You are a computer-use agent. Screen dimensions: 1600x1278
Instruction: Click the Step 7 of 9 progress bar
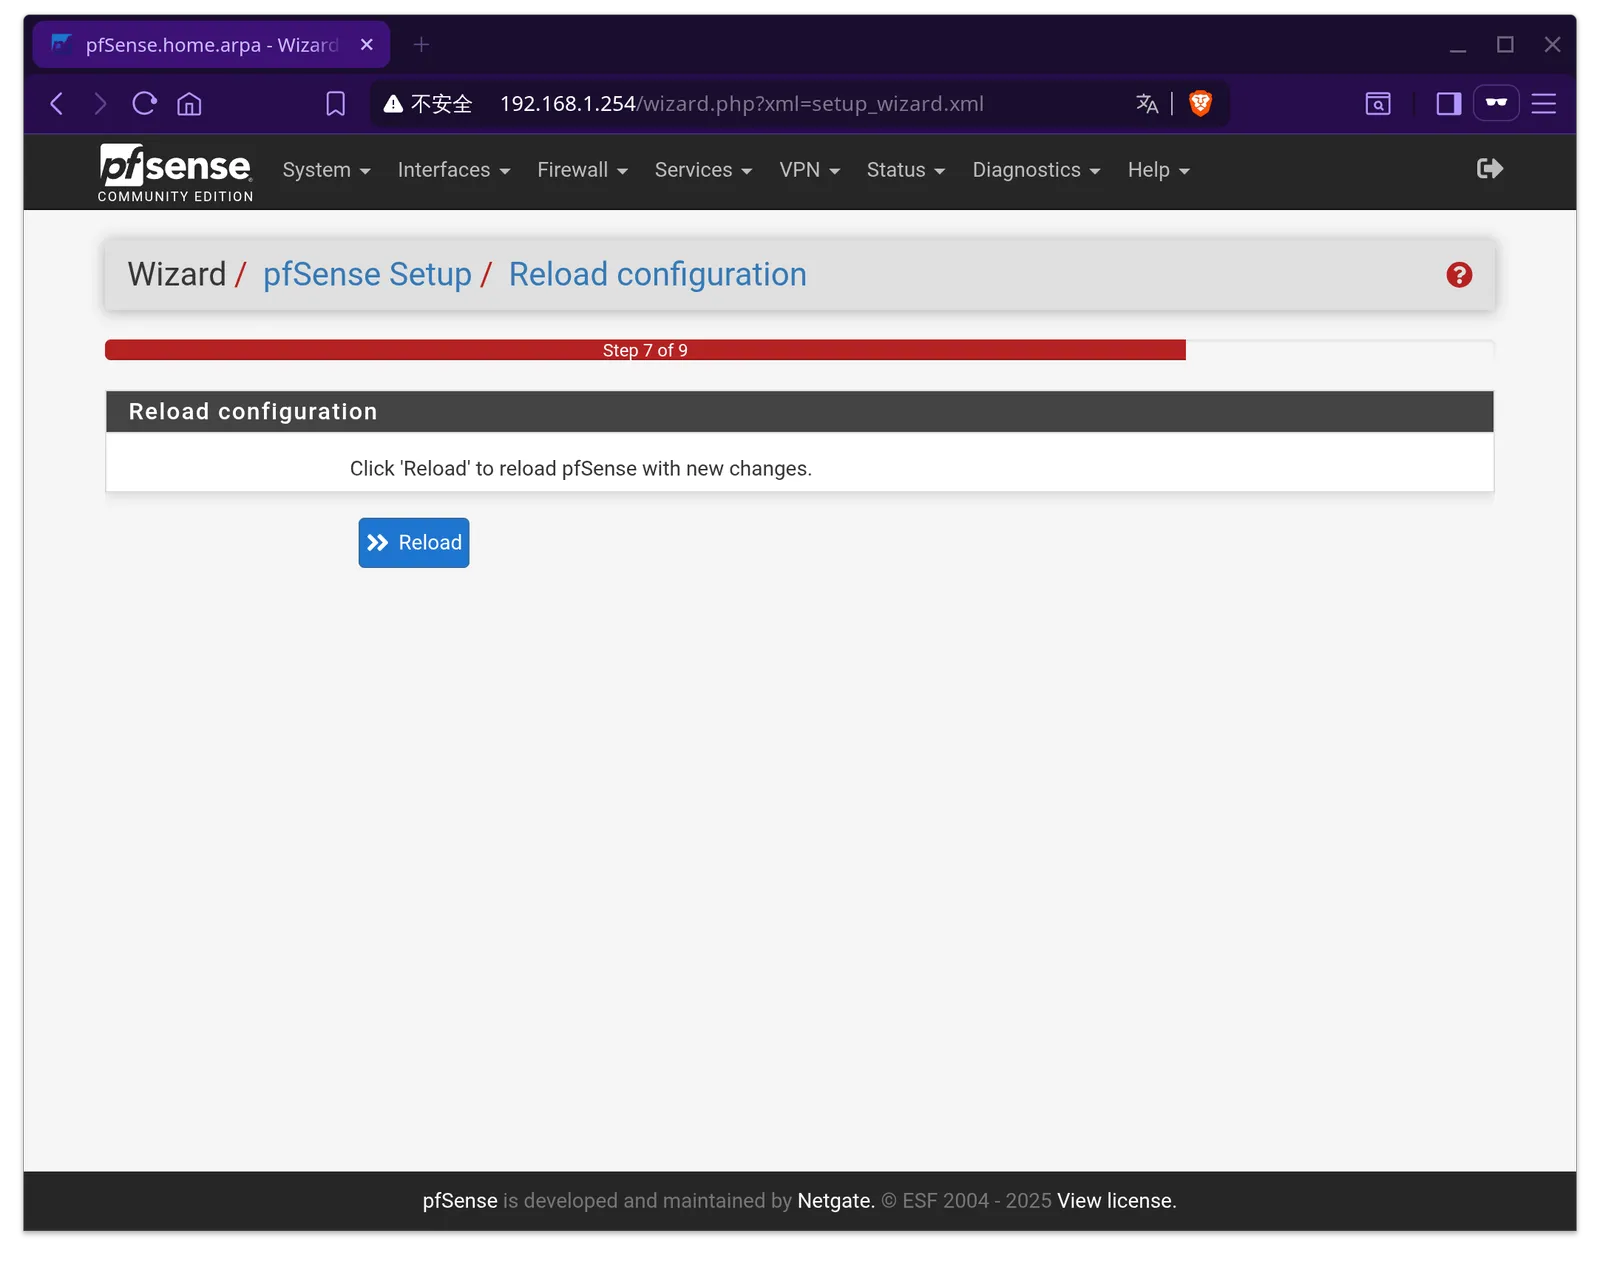(645, 350)
